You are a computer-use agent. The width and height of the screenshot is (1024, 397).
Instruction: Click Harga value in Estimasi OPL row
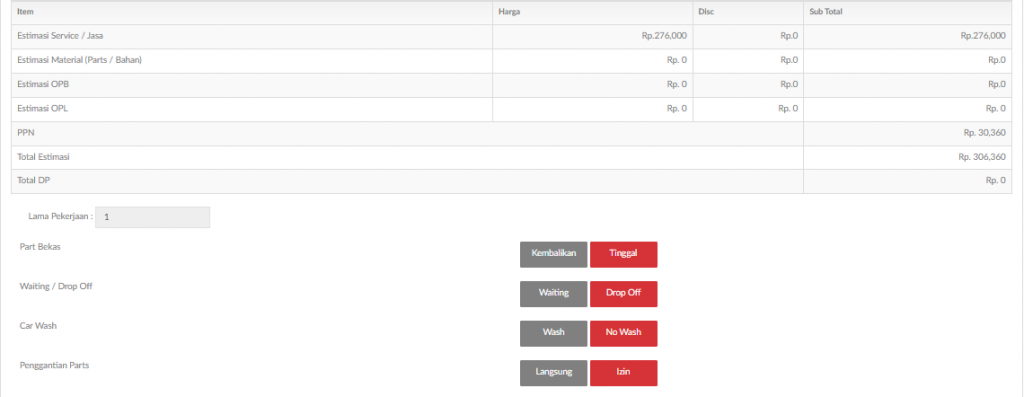click(677, 108)
